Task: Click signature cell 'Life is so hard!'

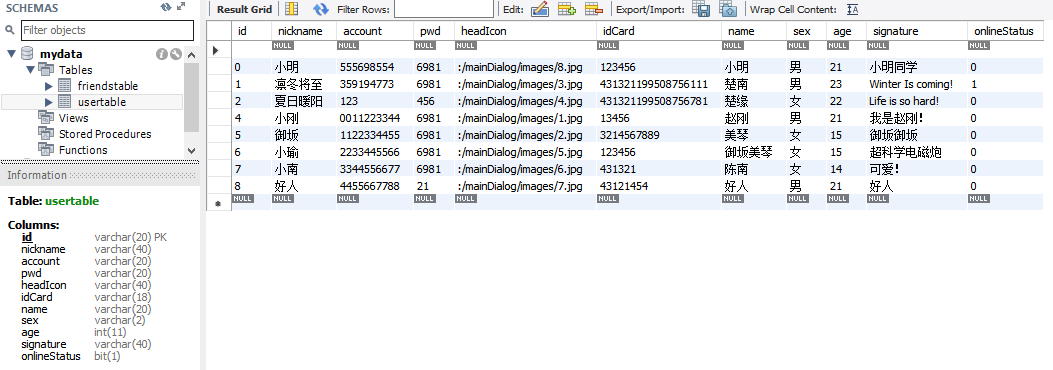Action: [x=917, y=101]
